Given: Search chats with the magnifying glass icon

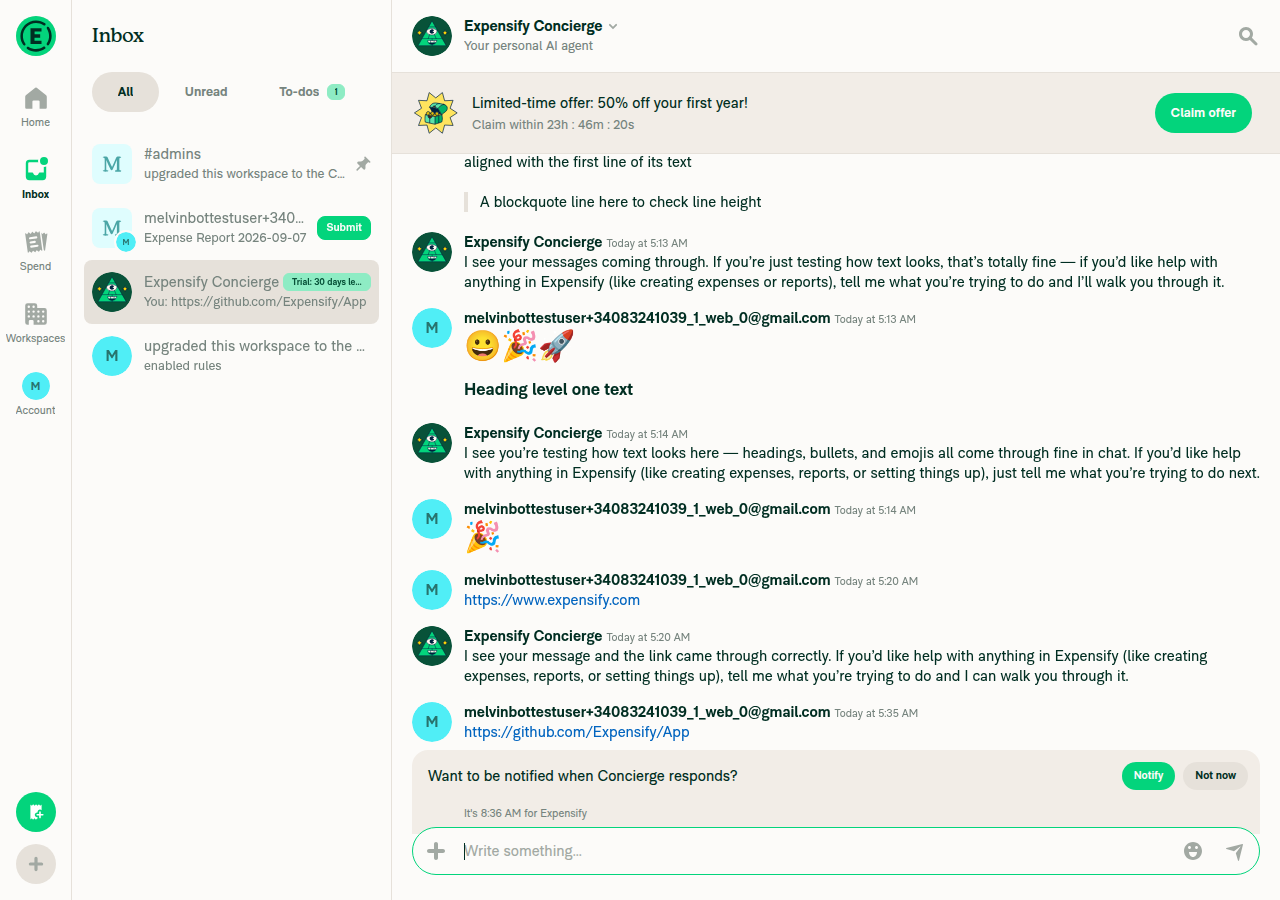Looking at the screenshot, I should coord(1248,36).
